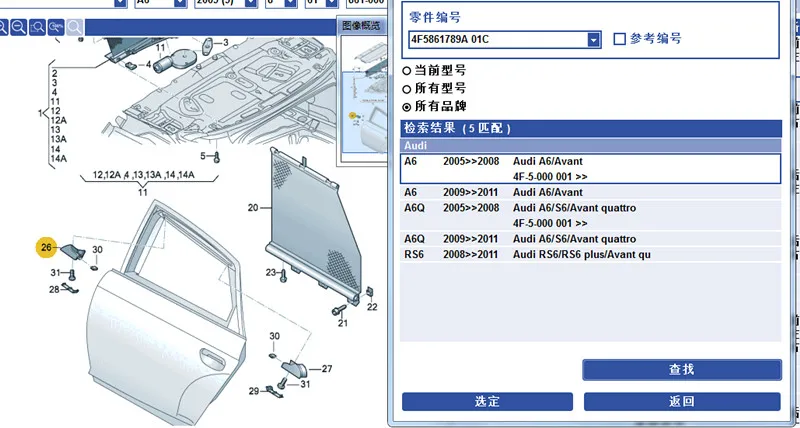The image size is (800, 428).
Task: Select the zoom-to-region magnifier tool
Action: point(37,27)
